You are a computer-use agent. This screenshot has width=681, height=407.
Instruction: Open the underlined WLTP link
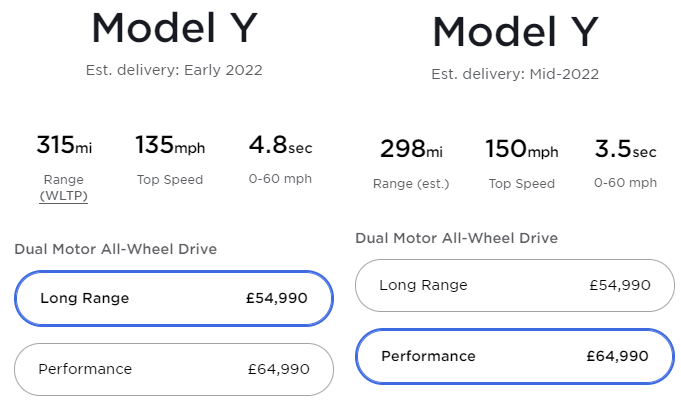tap(62, 196)
